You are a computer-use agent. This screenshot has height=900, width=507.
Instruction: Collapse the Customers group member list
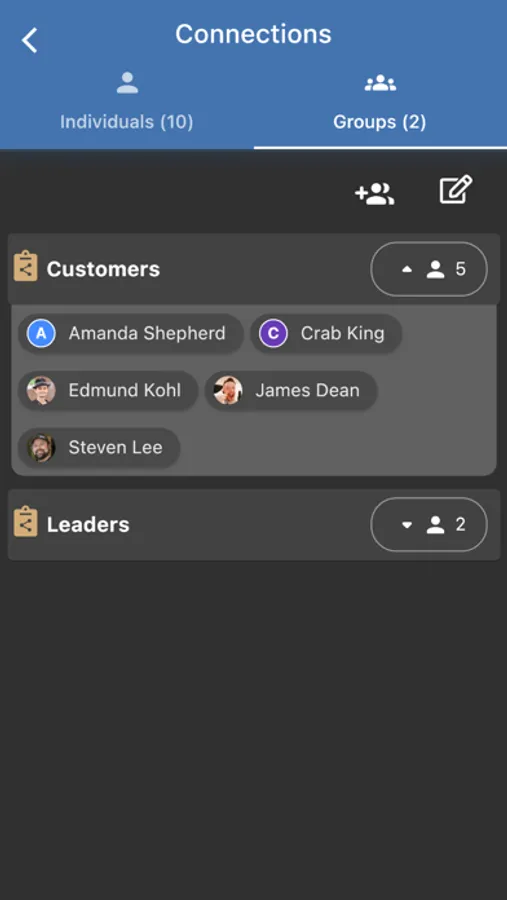point(429,269)
